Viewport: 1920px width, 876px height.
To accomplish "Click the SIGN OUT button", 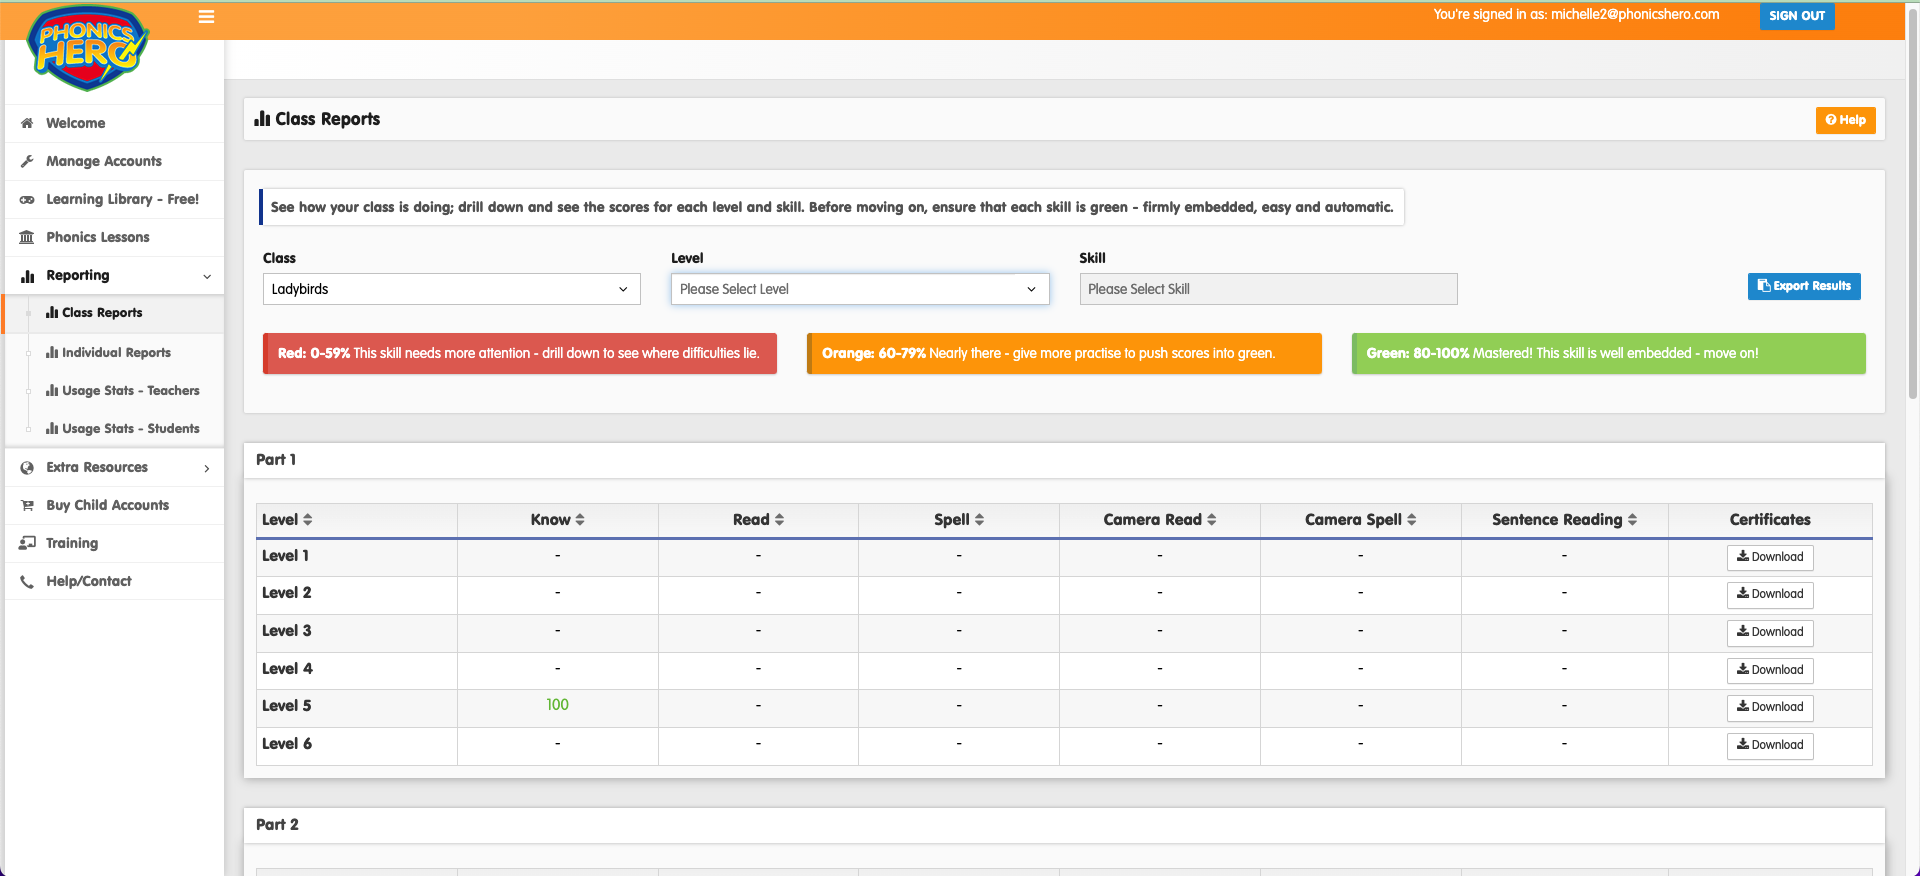I will coord(1797,16).
